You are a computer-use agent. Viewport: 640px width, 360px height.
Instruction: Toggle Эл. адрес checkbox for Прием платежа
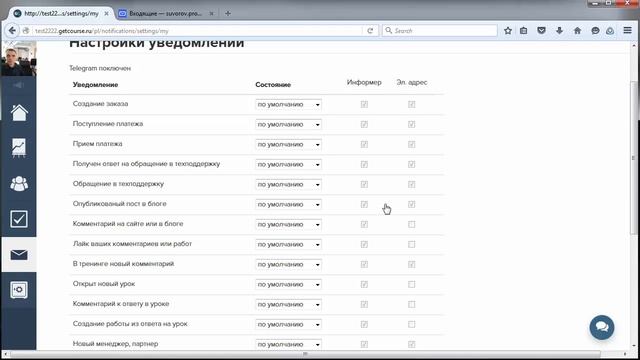pyautogui.click(x=411, y=144)
